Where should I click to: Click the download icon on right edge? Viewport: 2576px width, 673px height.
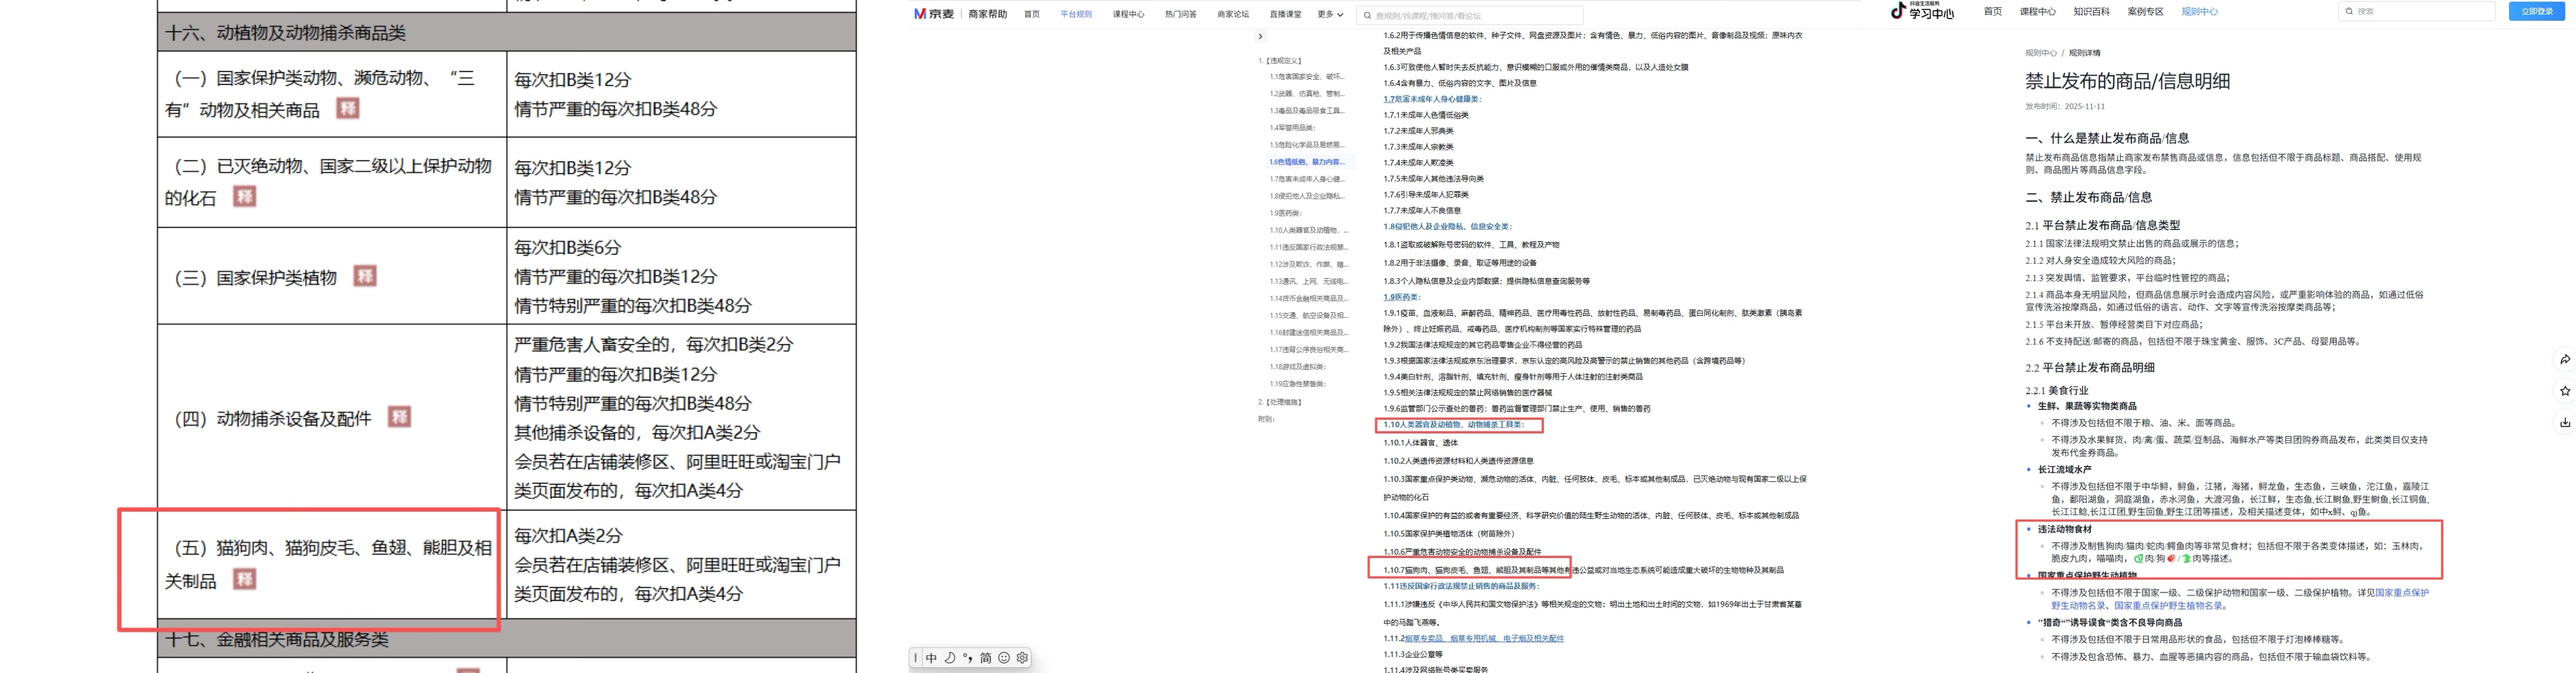pyautogui.click(x=2565, y=422)
